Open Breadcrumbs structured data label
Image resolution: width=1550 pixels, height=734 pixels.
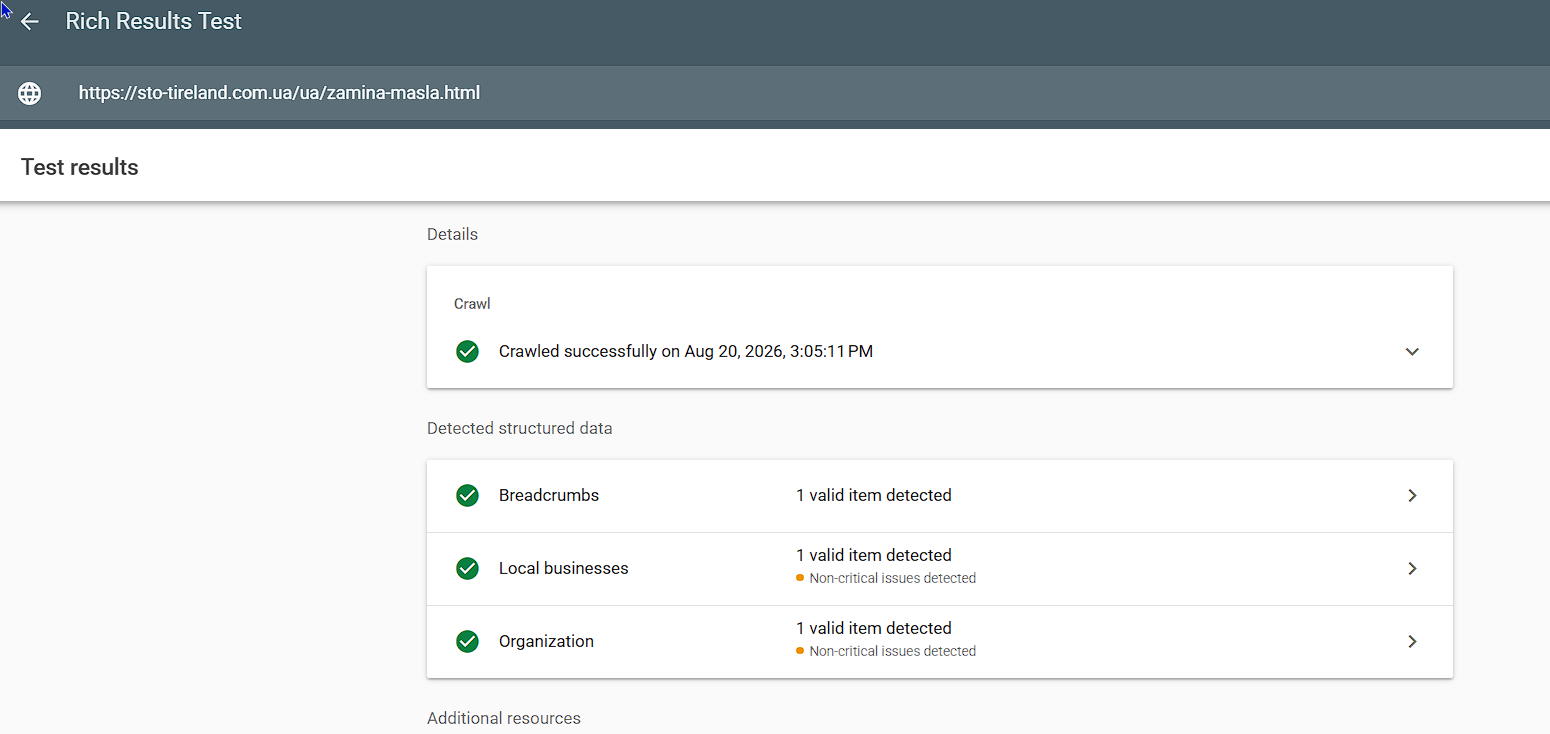pos(549,496)
